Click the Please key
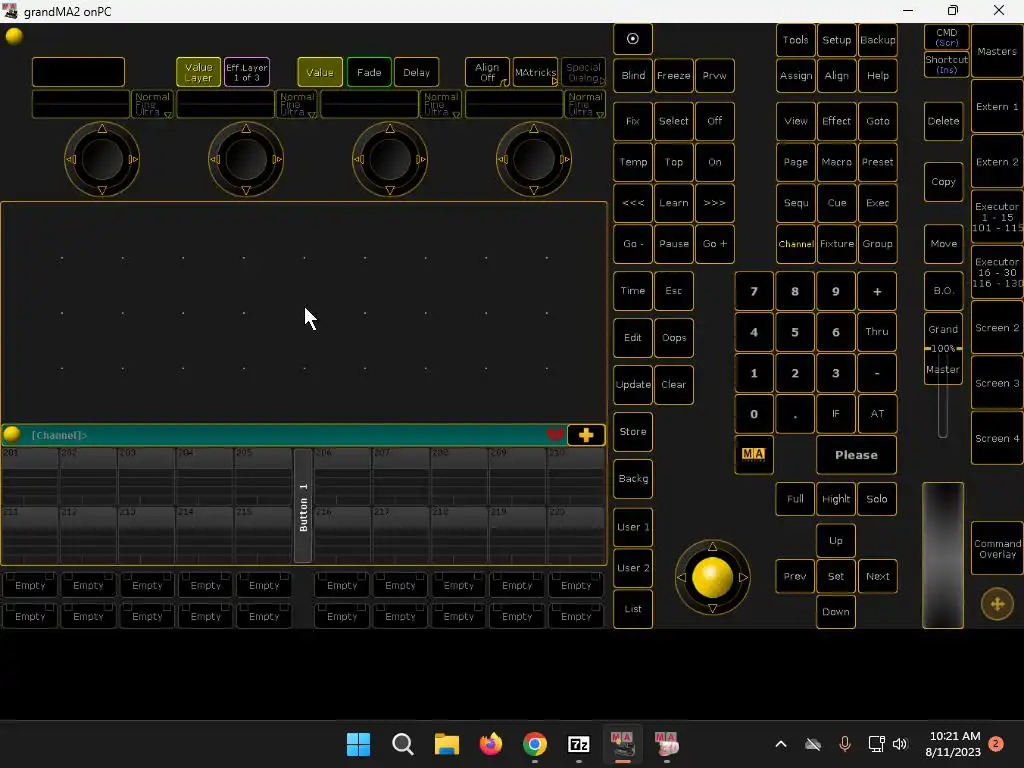The width and height of the screenshot is (1024, 768). tap(856, 455)
